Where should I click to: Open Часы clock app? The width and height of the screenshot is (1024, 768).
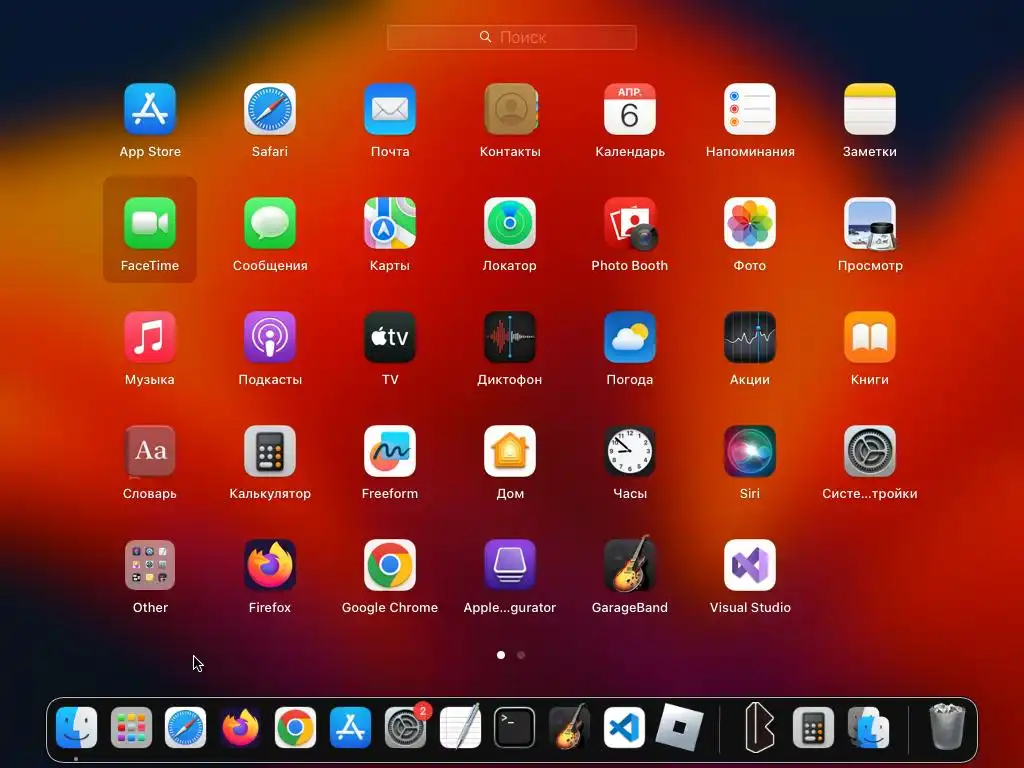click(x=630, y=451)
